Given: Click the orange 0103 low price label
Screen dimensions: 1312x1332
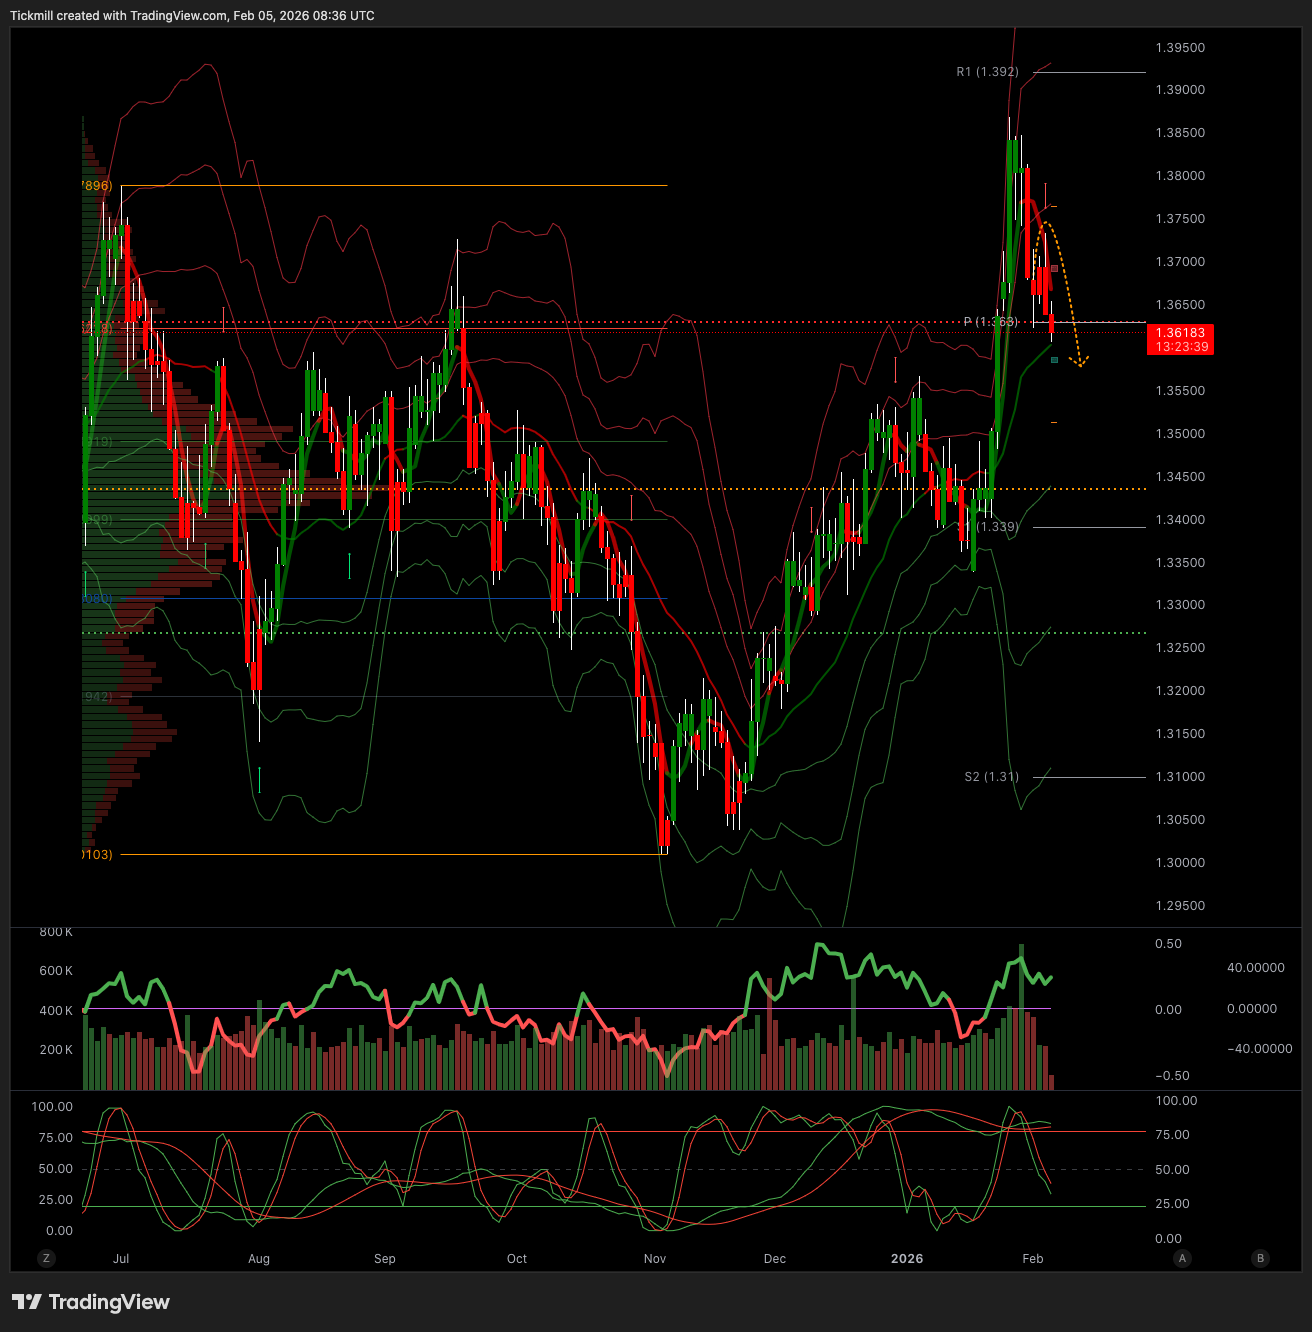Looking at the screenshot, I should point(97,855).
